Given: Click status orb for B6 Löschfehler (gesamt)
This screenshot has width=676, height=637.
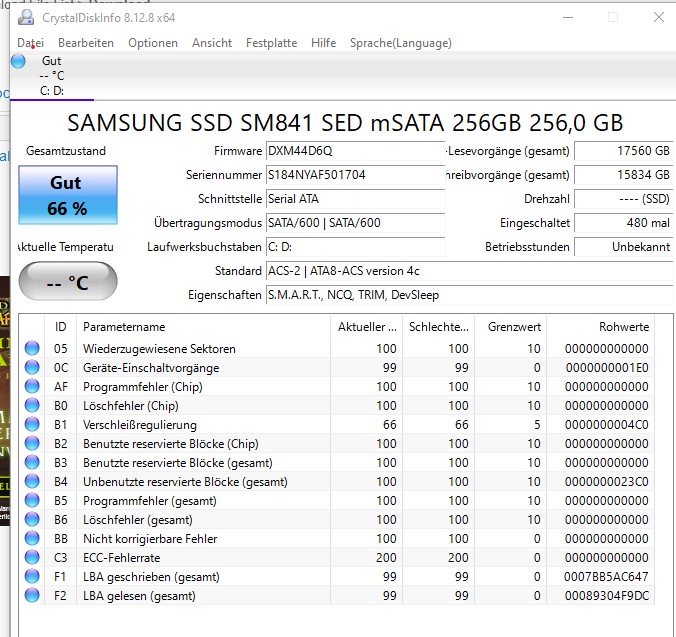Looking at the screenshot, I should [x=32, y=519].
